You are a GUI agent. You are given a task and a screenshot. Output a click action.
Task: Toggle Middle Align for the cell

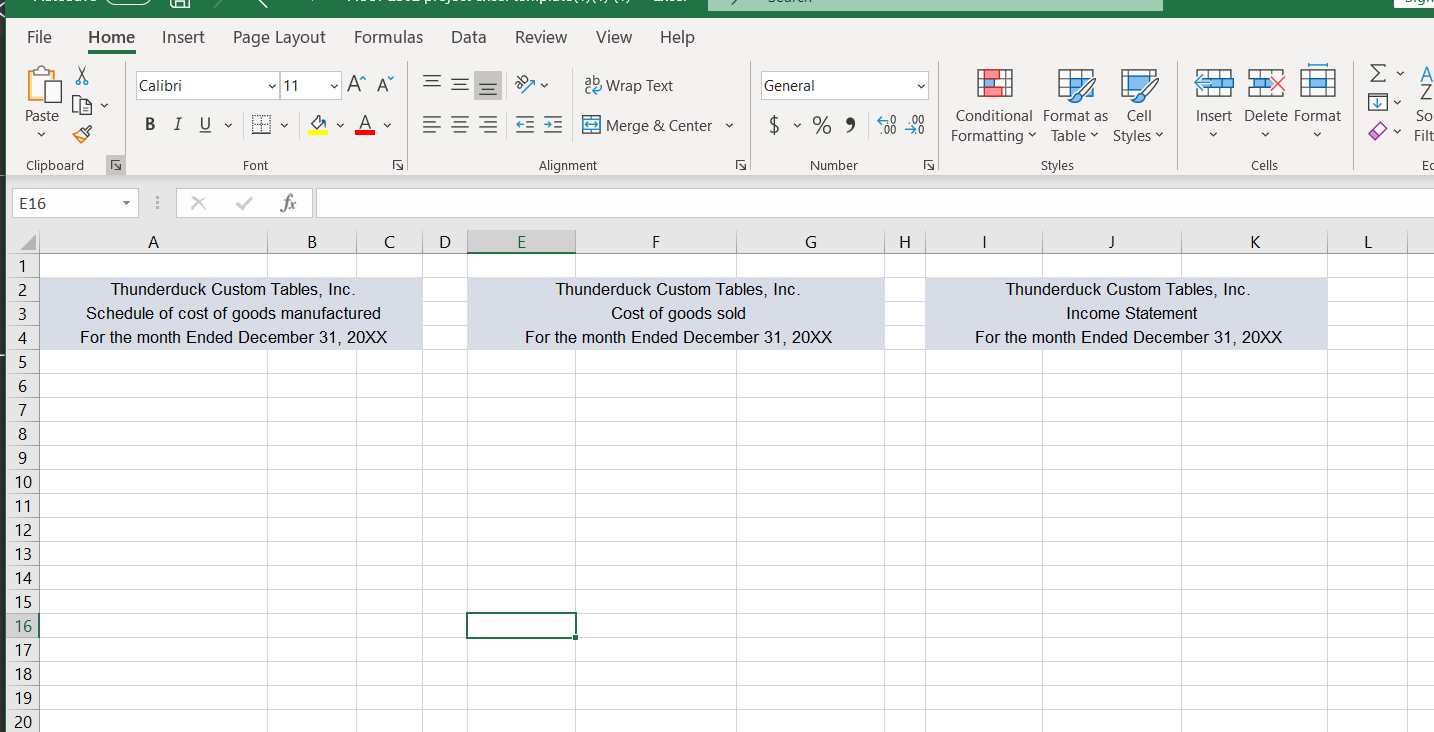460,85
